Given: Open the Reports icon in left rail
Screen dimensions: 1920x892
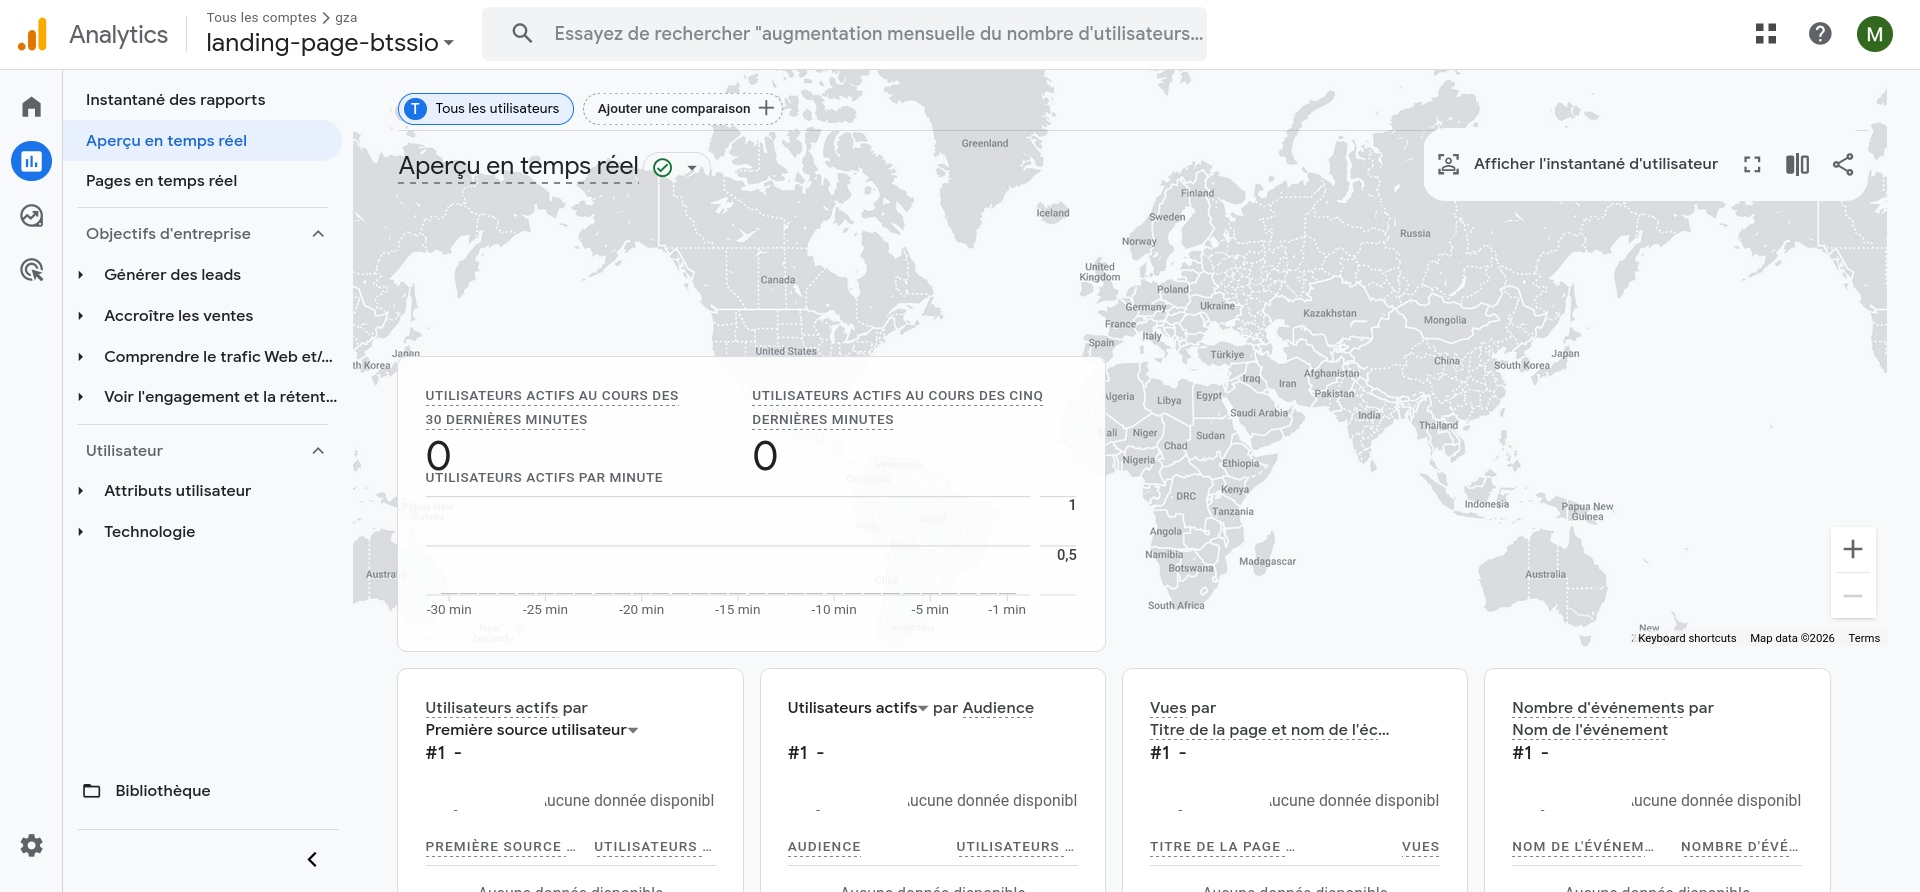Looking at the screenshot, I should pyautogui.click(x=32, y=161).
